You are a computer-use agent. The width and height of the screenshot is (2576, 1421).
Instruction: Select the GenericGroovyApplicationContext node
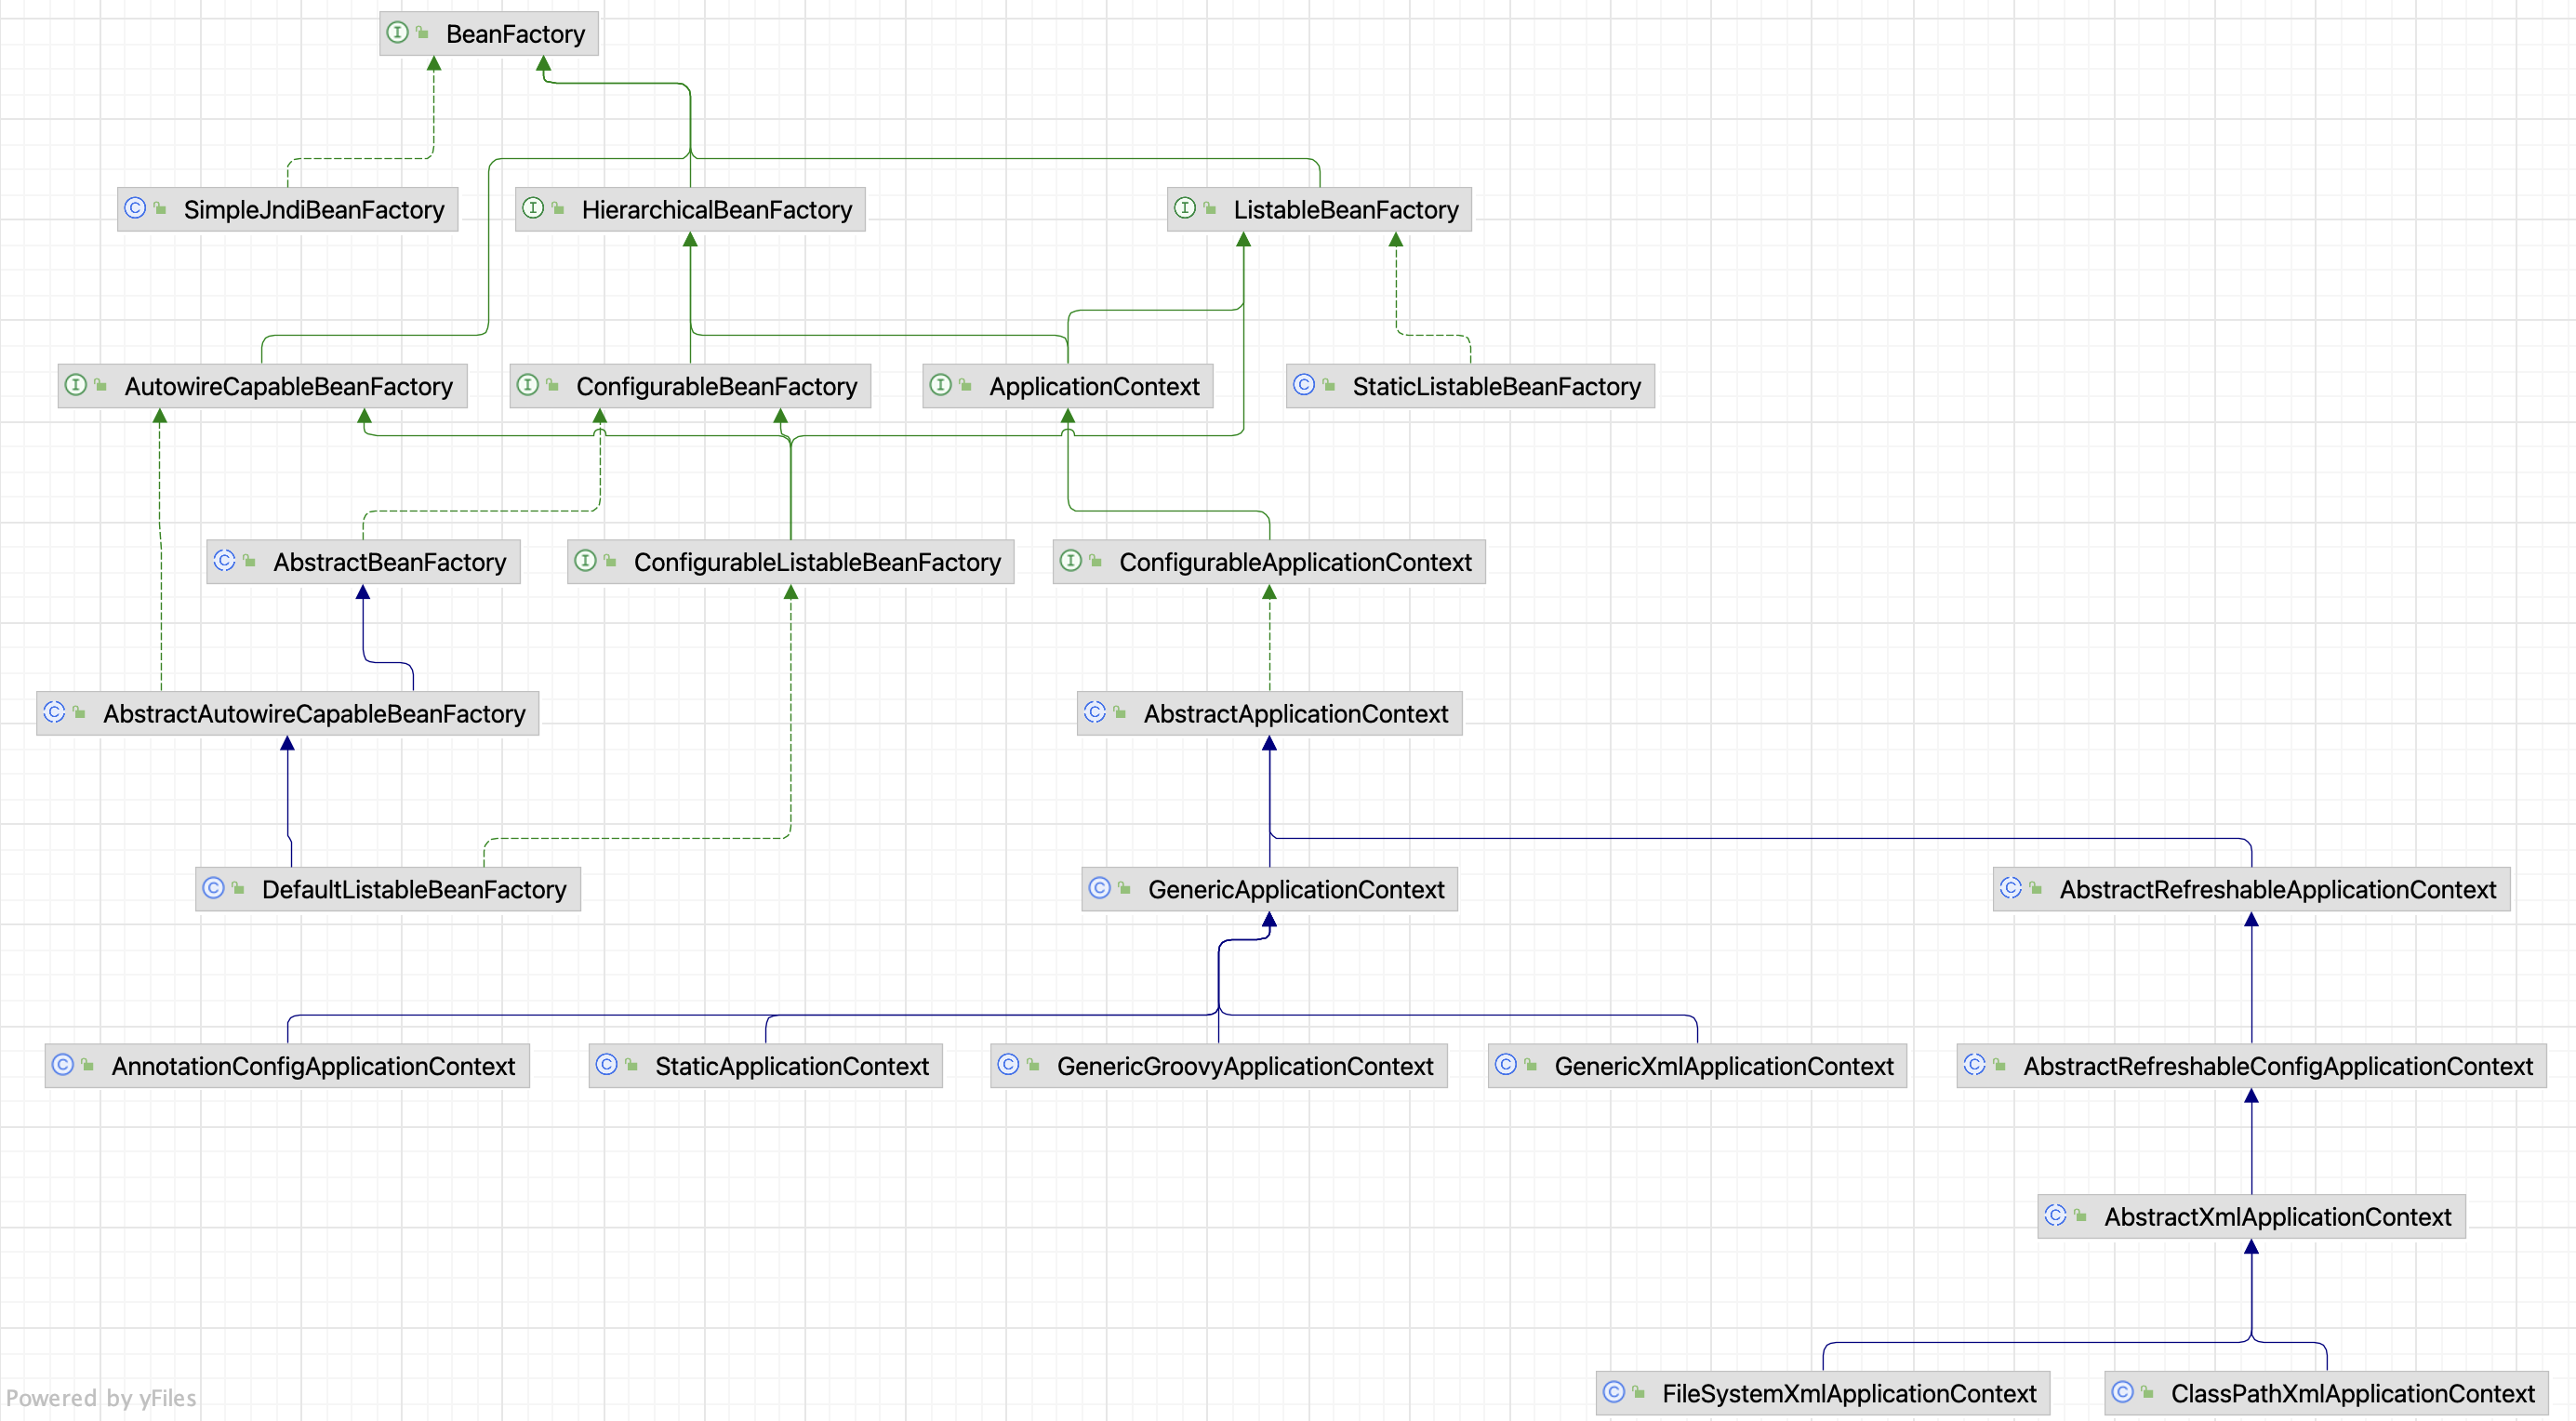[x=1244, y=1067]
